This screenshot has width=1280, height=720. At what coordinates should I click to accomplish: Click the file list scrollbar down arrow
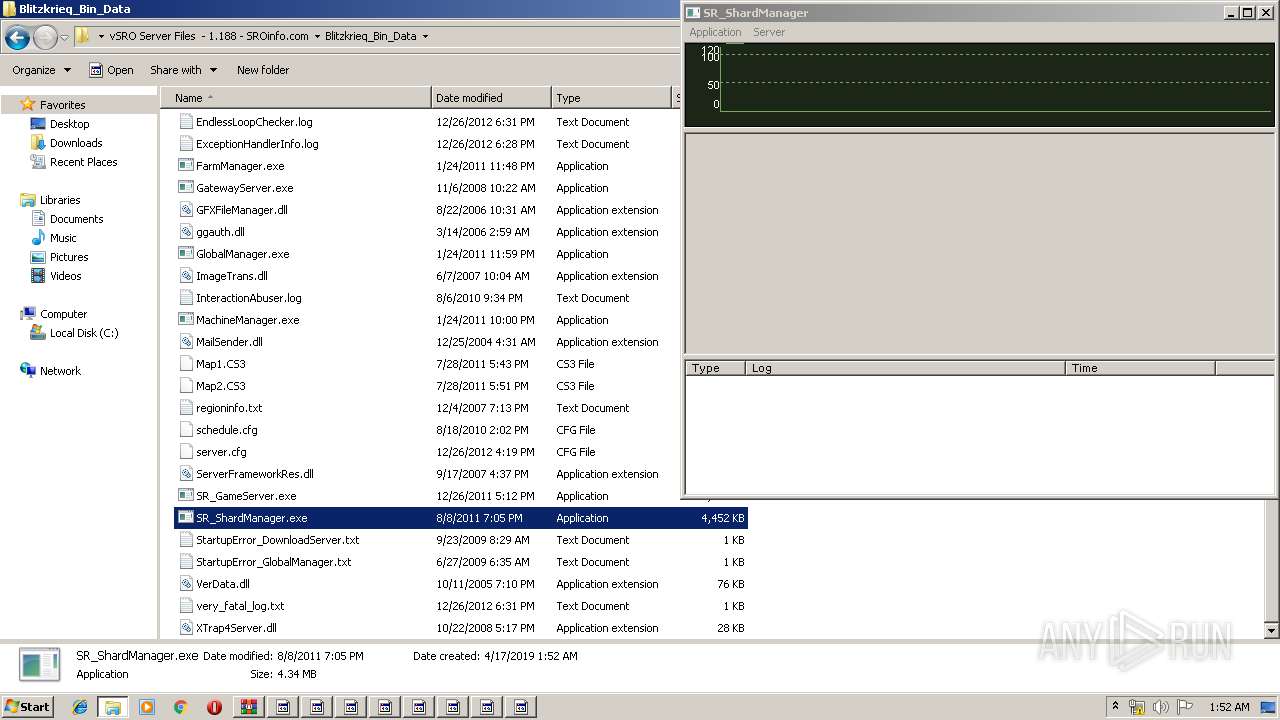coord(1272,631)
